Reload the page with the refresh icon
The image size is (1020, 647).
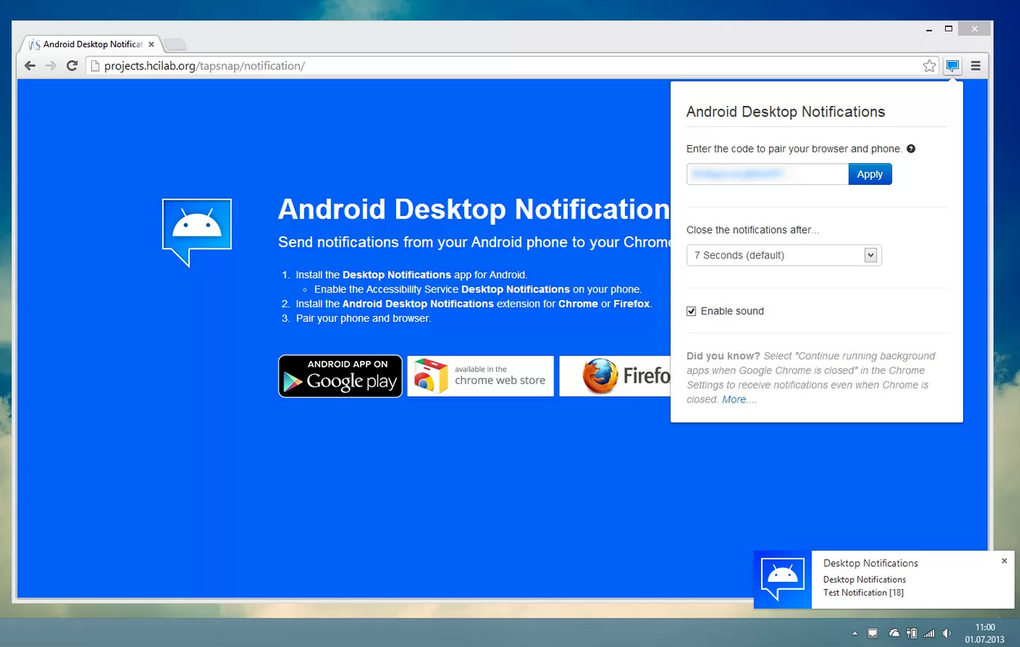coord(72,66)
